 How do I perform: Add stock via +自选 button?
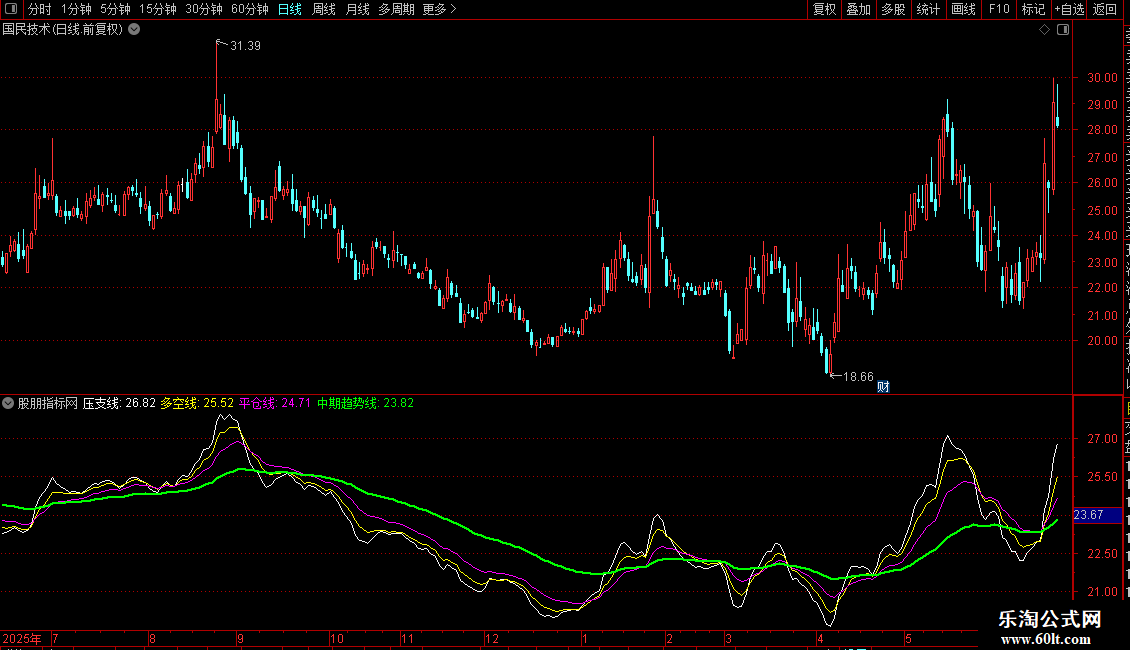1069,9
